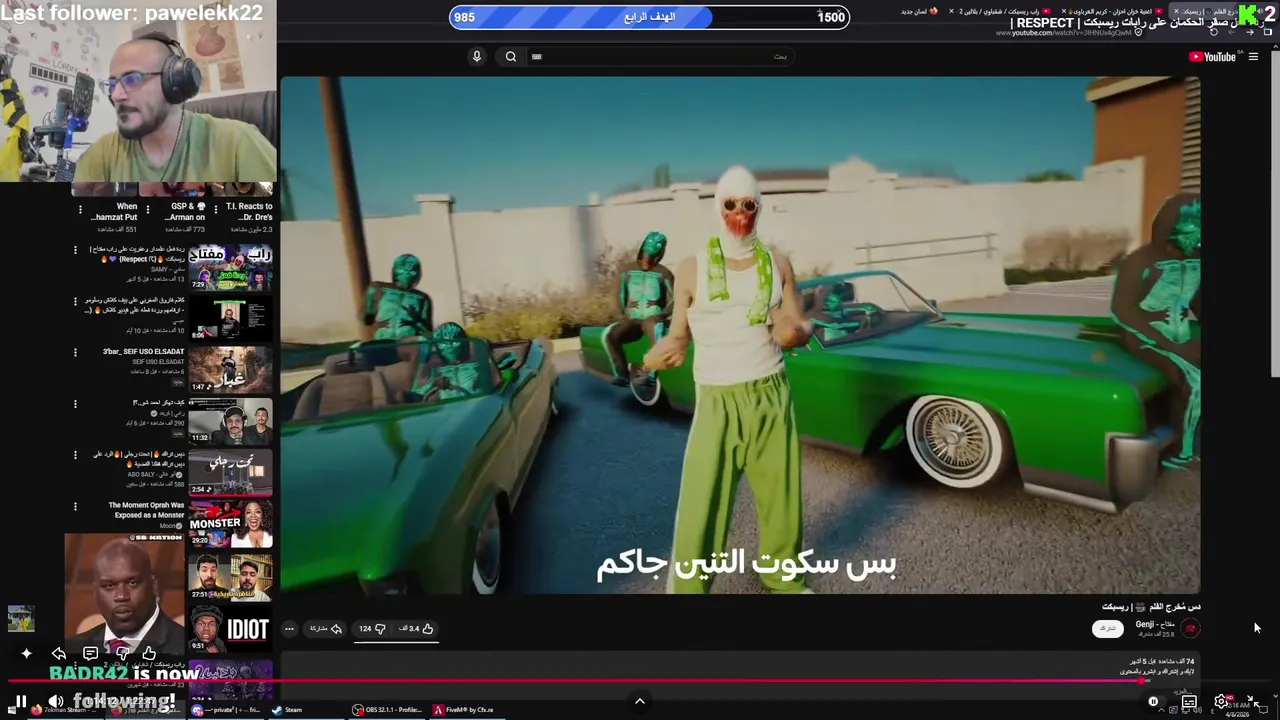Open the IDIOT 9:51 video thumbnail

(x=230, y=628)
